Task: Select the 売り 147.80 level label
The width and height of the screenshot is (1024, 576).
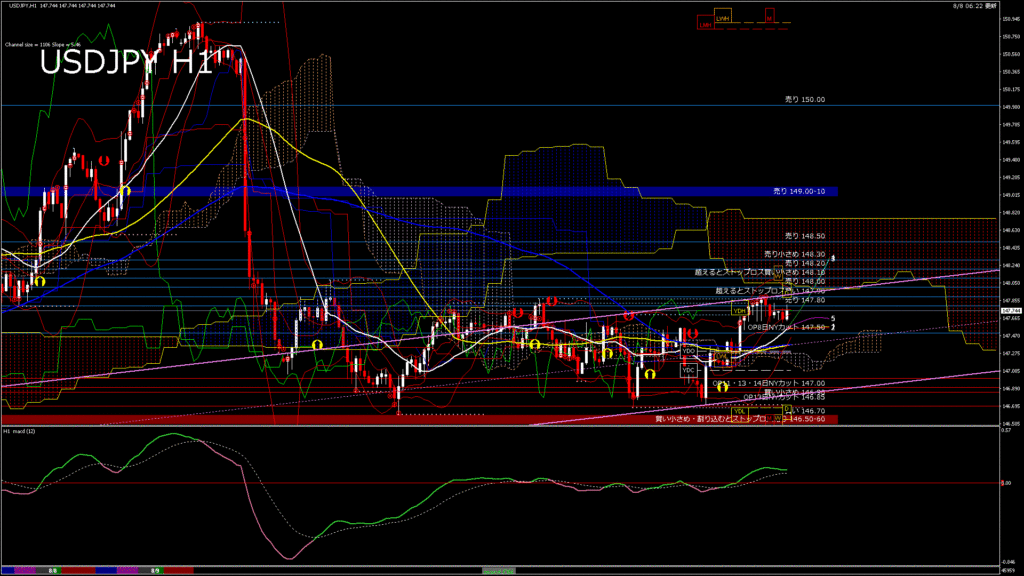Action: pos(805,300)
